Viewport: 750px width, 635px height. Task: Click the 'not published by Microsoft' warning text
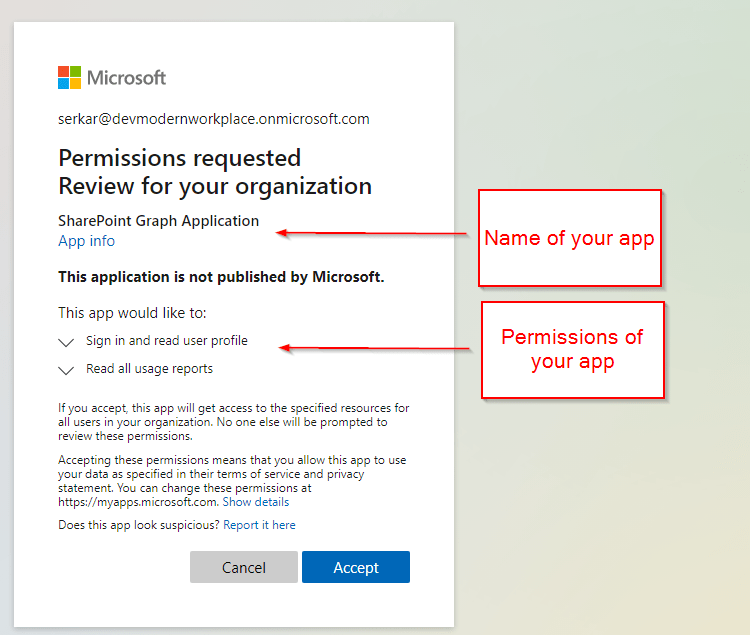click(x=221, y=276)
